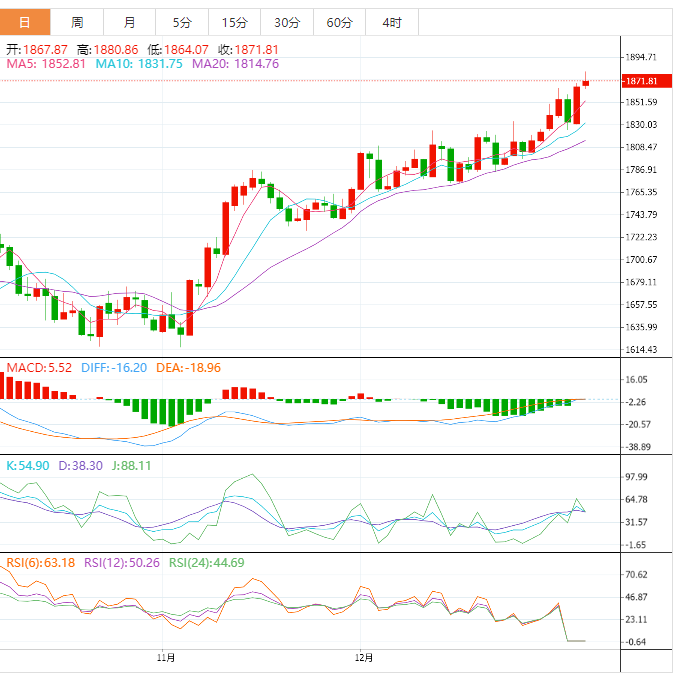Click the DIFF:-16.20 label

click(114, 368)
